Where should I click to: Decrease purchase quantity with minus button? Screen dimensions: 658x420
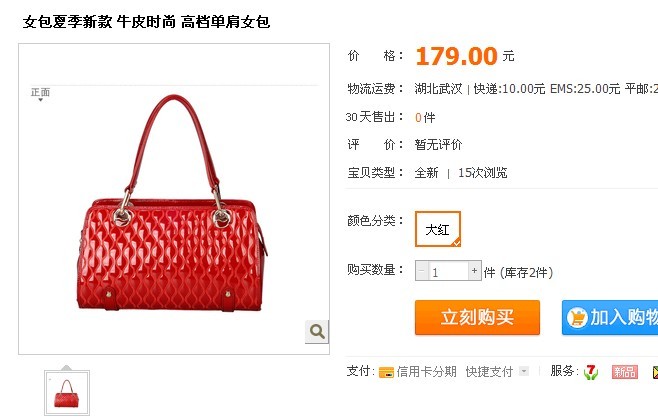422,271
